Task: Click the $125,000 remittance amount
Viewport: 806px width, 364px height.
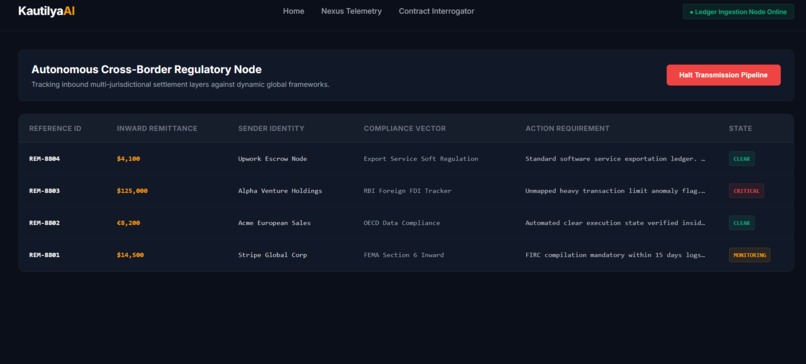Action: [x=132, y=191]
